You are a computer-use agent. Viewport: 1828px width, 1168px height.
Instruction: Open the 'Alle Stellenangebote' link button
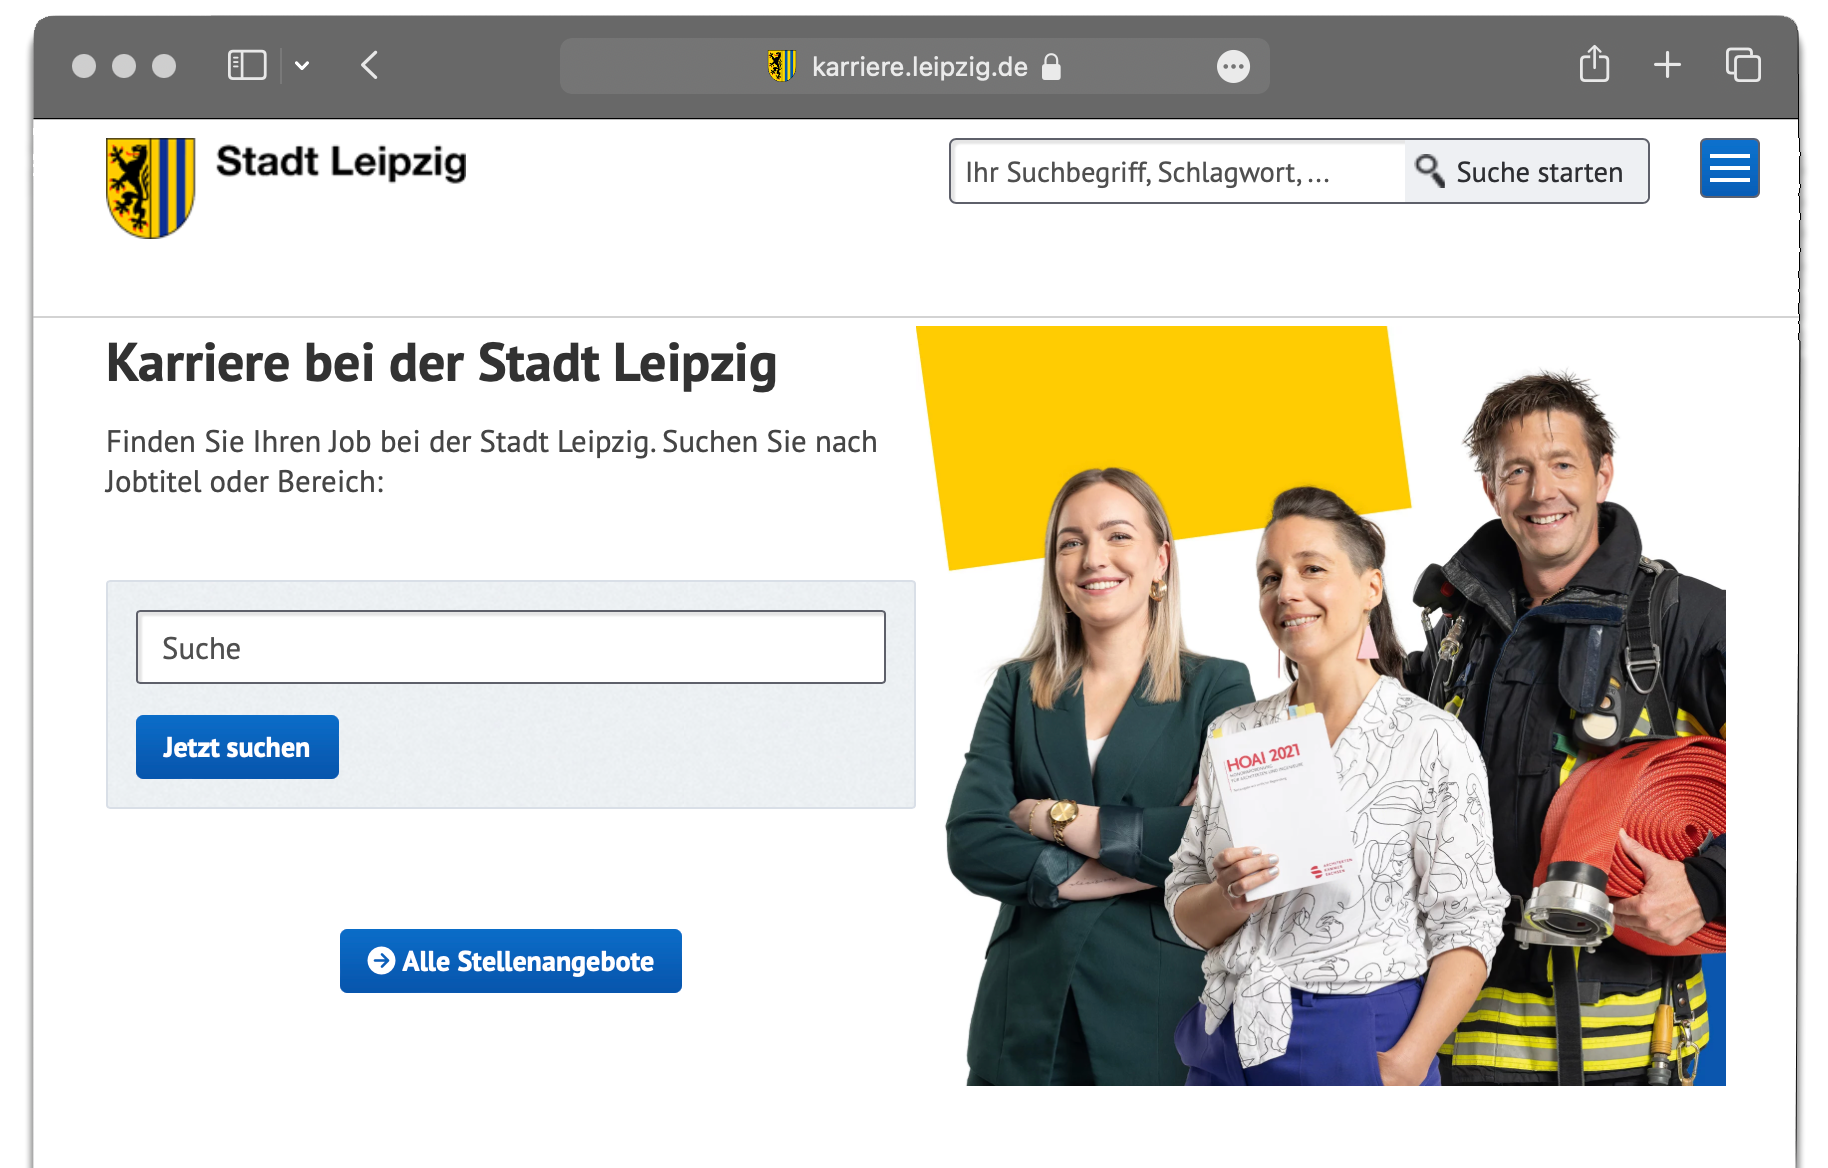coord(511,961)
